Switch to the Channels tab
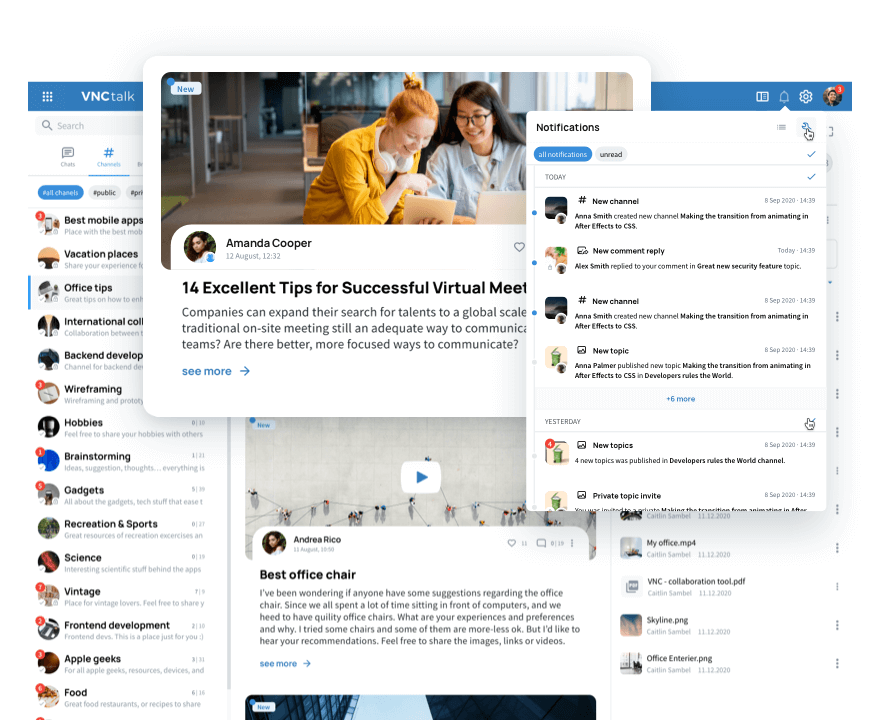Image resolution: width=881 pixels, height=720 pixels. point(108,157)
